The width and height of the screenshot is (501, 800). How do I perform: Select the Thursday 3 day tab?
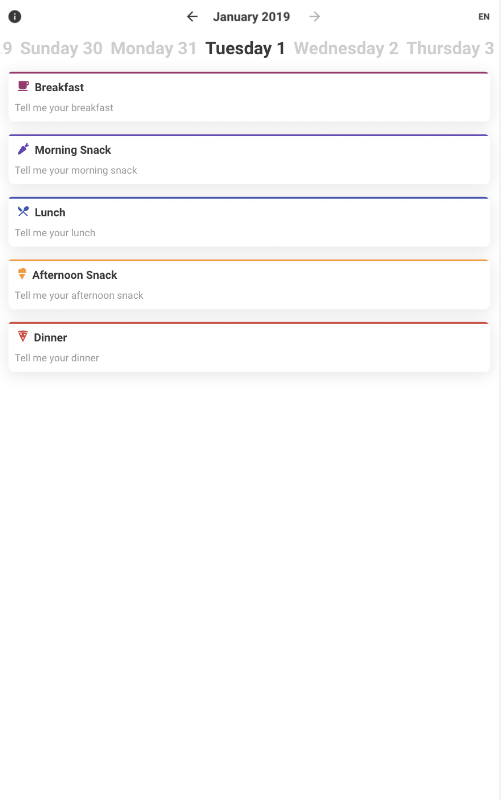pyautogui.click(x=450, y=48)
